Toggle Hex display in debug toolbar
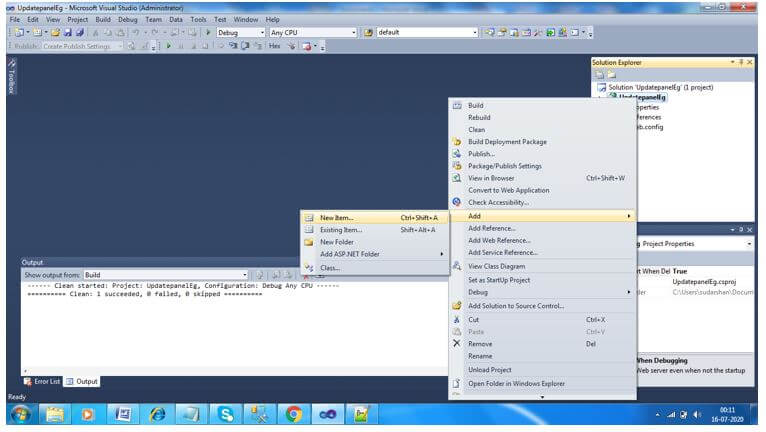 pyautogui.click(x=275, y=46)
